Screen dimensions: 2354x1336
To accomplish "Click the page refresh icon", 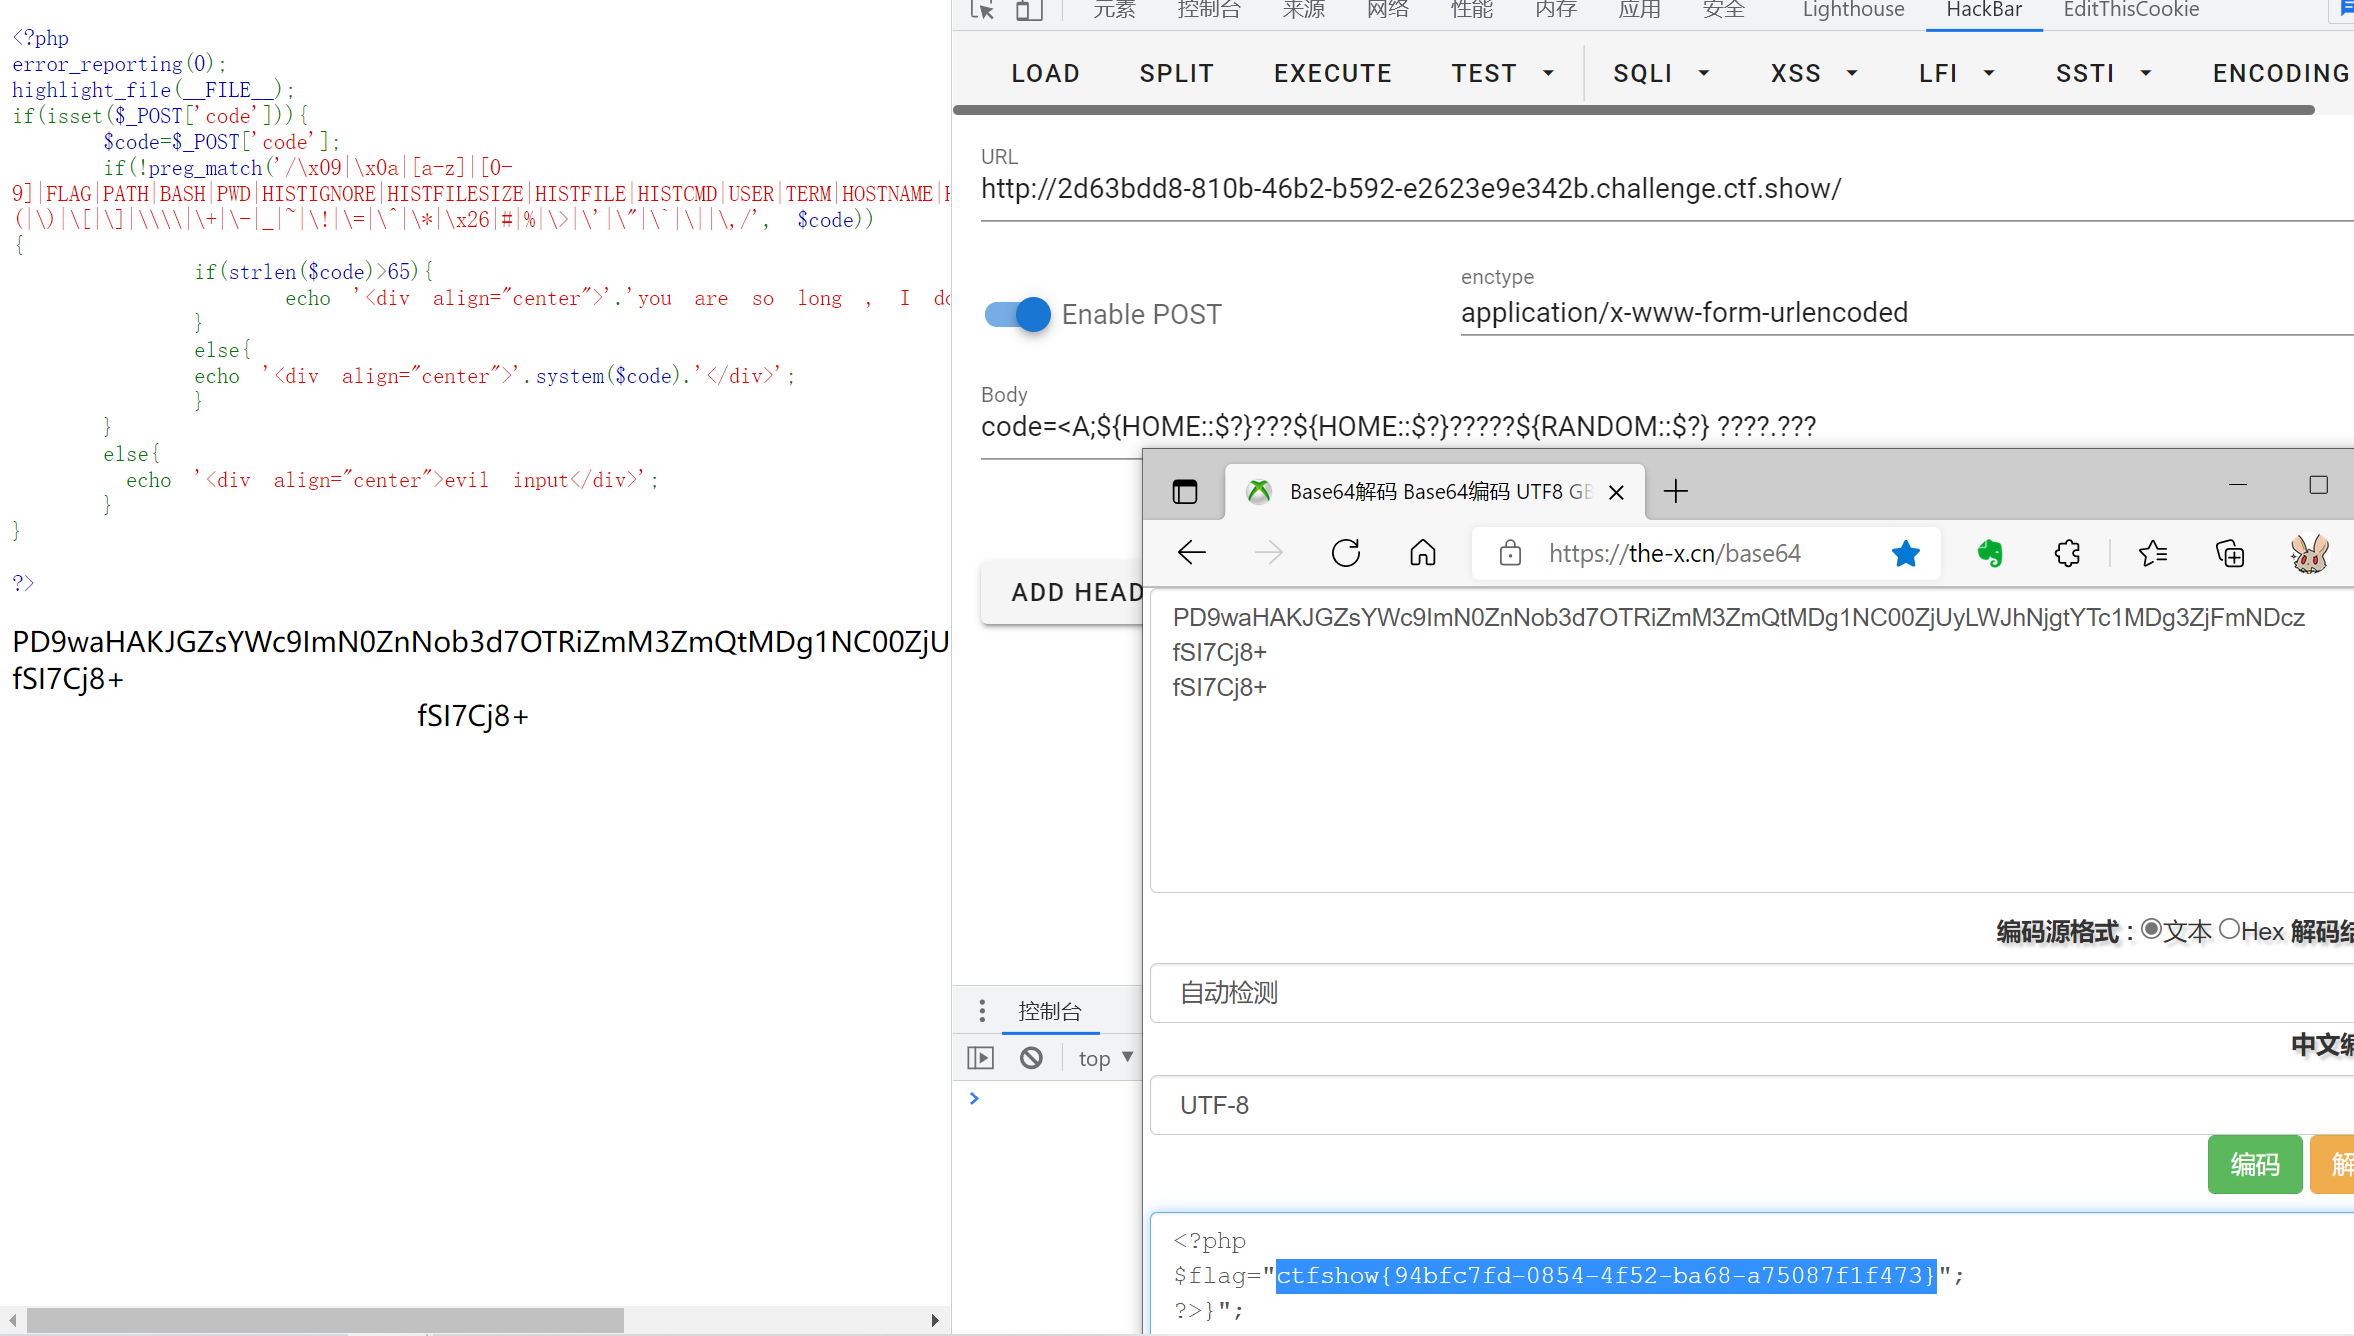I will (x=1345, y=553).
